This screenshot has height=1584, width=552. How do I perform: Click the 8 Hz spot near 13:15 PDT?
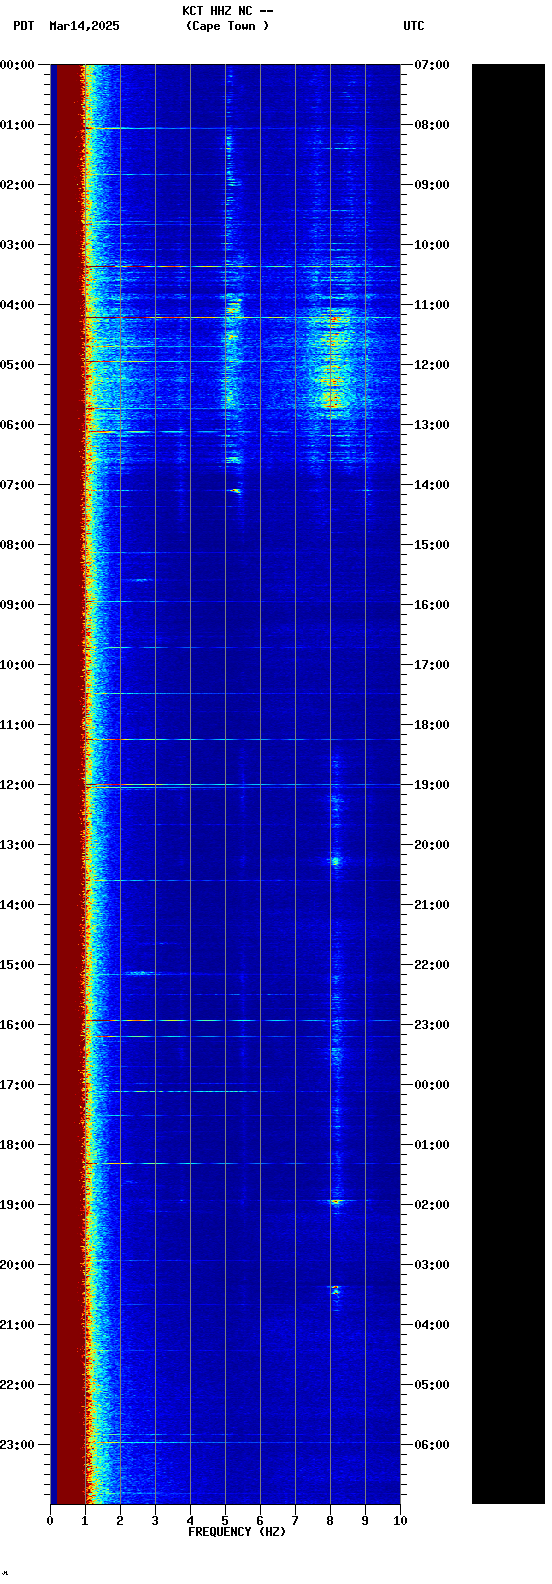336,860
